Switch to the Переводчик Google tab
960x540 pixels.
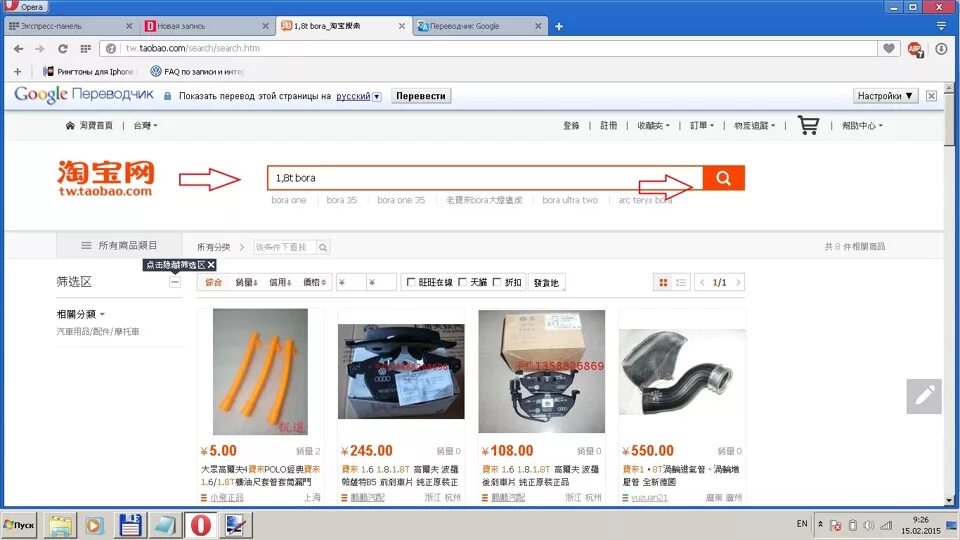[x=479, y=26]
